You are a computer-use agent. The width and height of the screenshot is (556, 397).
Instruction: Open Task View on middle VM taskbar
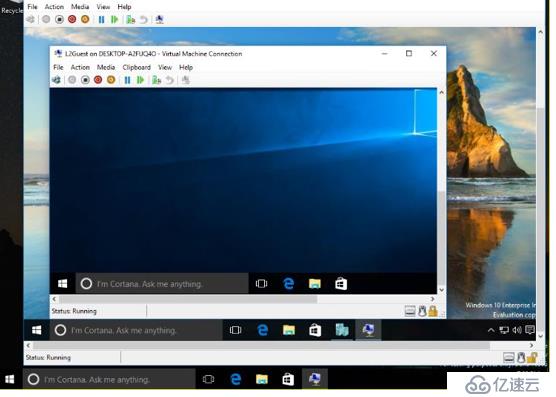click(x=235, y=330)
